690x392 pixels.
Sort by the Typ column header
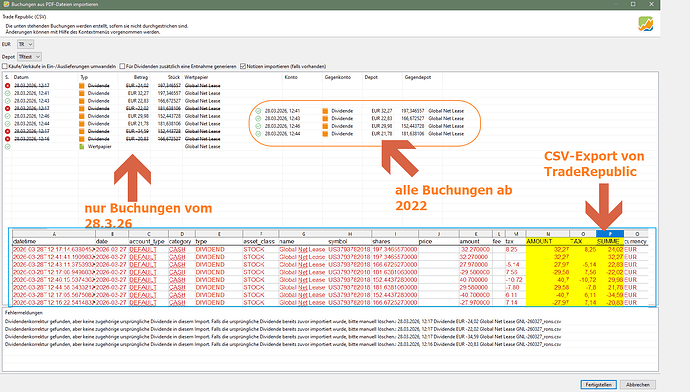click(84, 77)
